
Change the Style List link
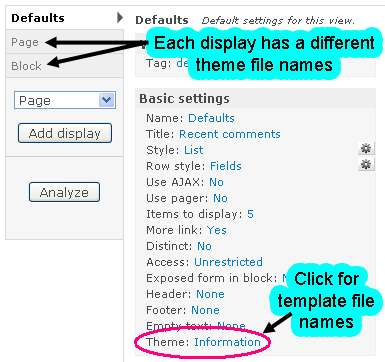[x=194, y=150]
